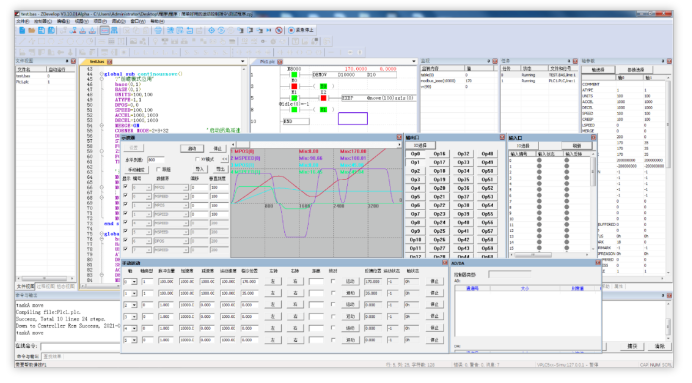The height and width of the screenshot is (383, 692).
Task: Click the red forbidden circle toolbar icon
Action: 279,30
